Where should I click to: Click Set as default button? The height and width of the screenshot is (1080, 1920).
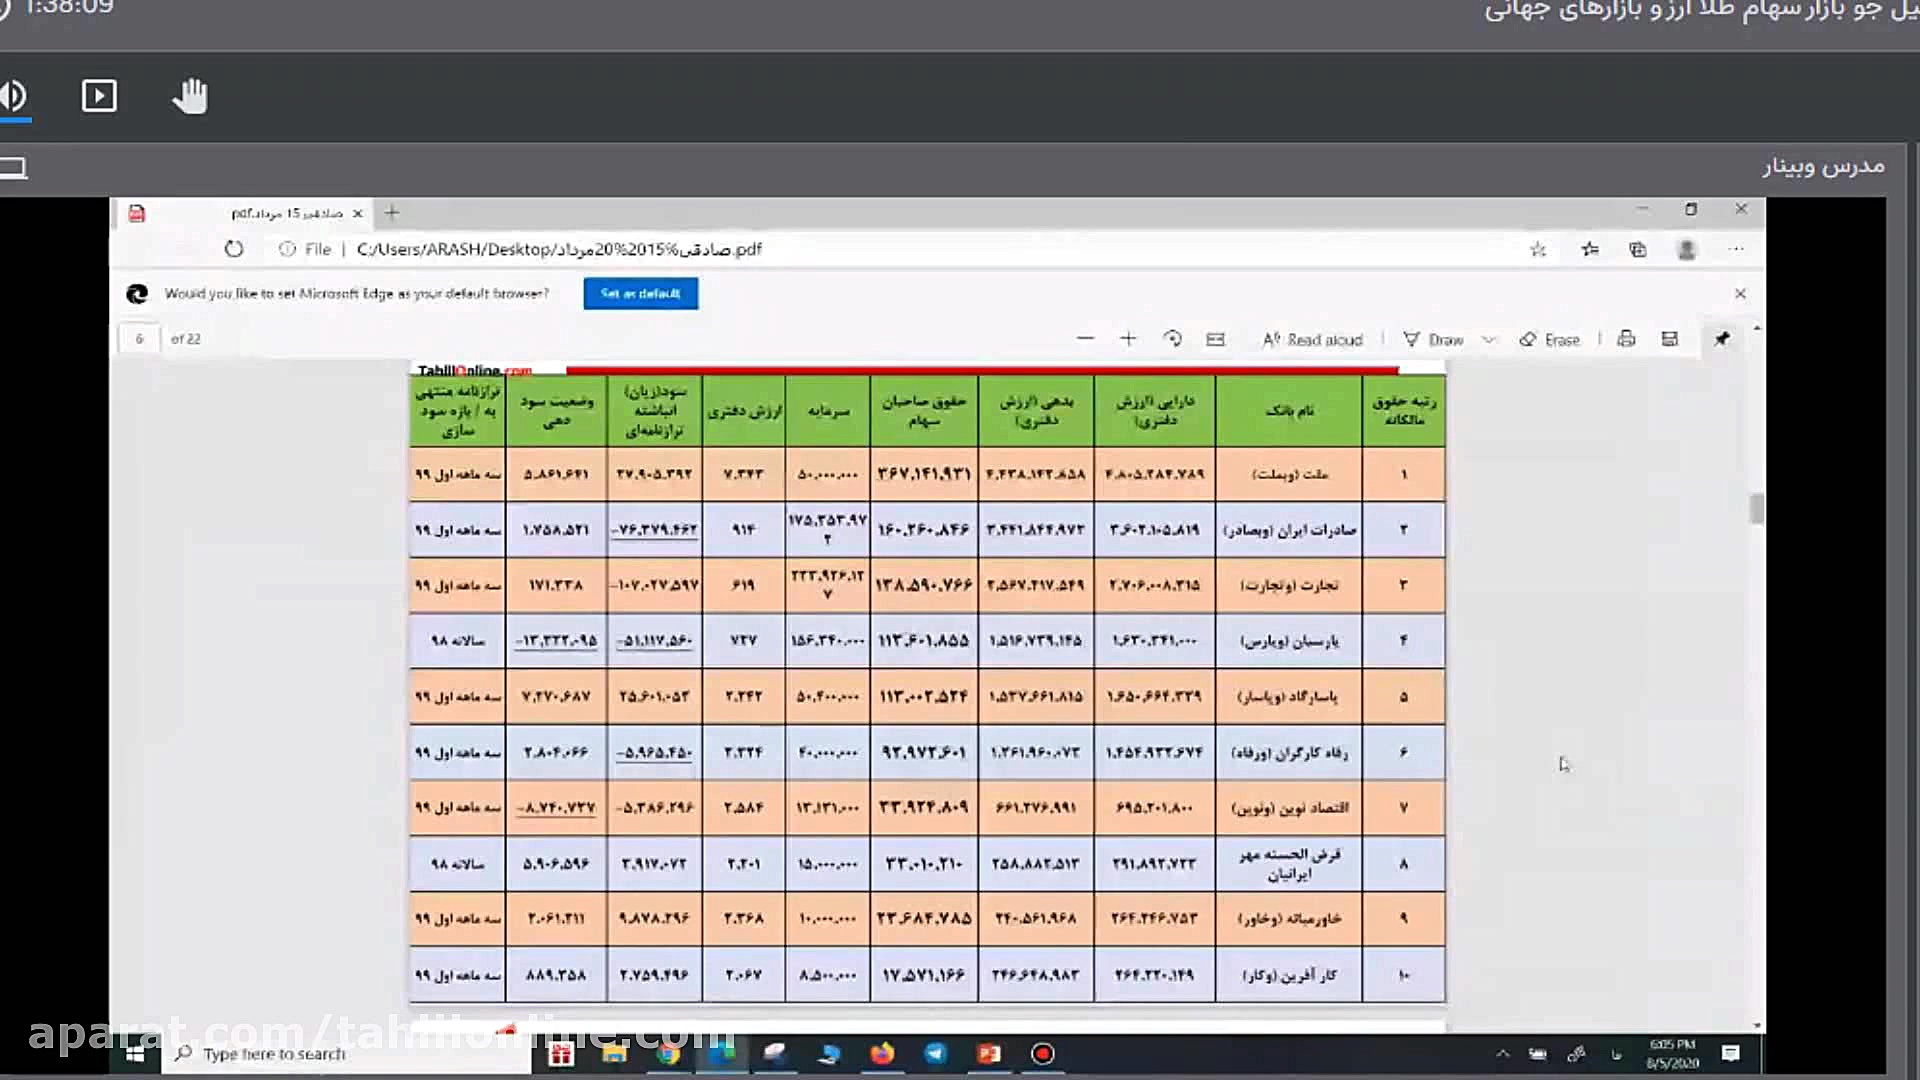click(x=640, y=293)
